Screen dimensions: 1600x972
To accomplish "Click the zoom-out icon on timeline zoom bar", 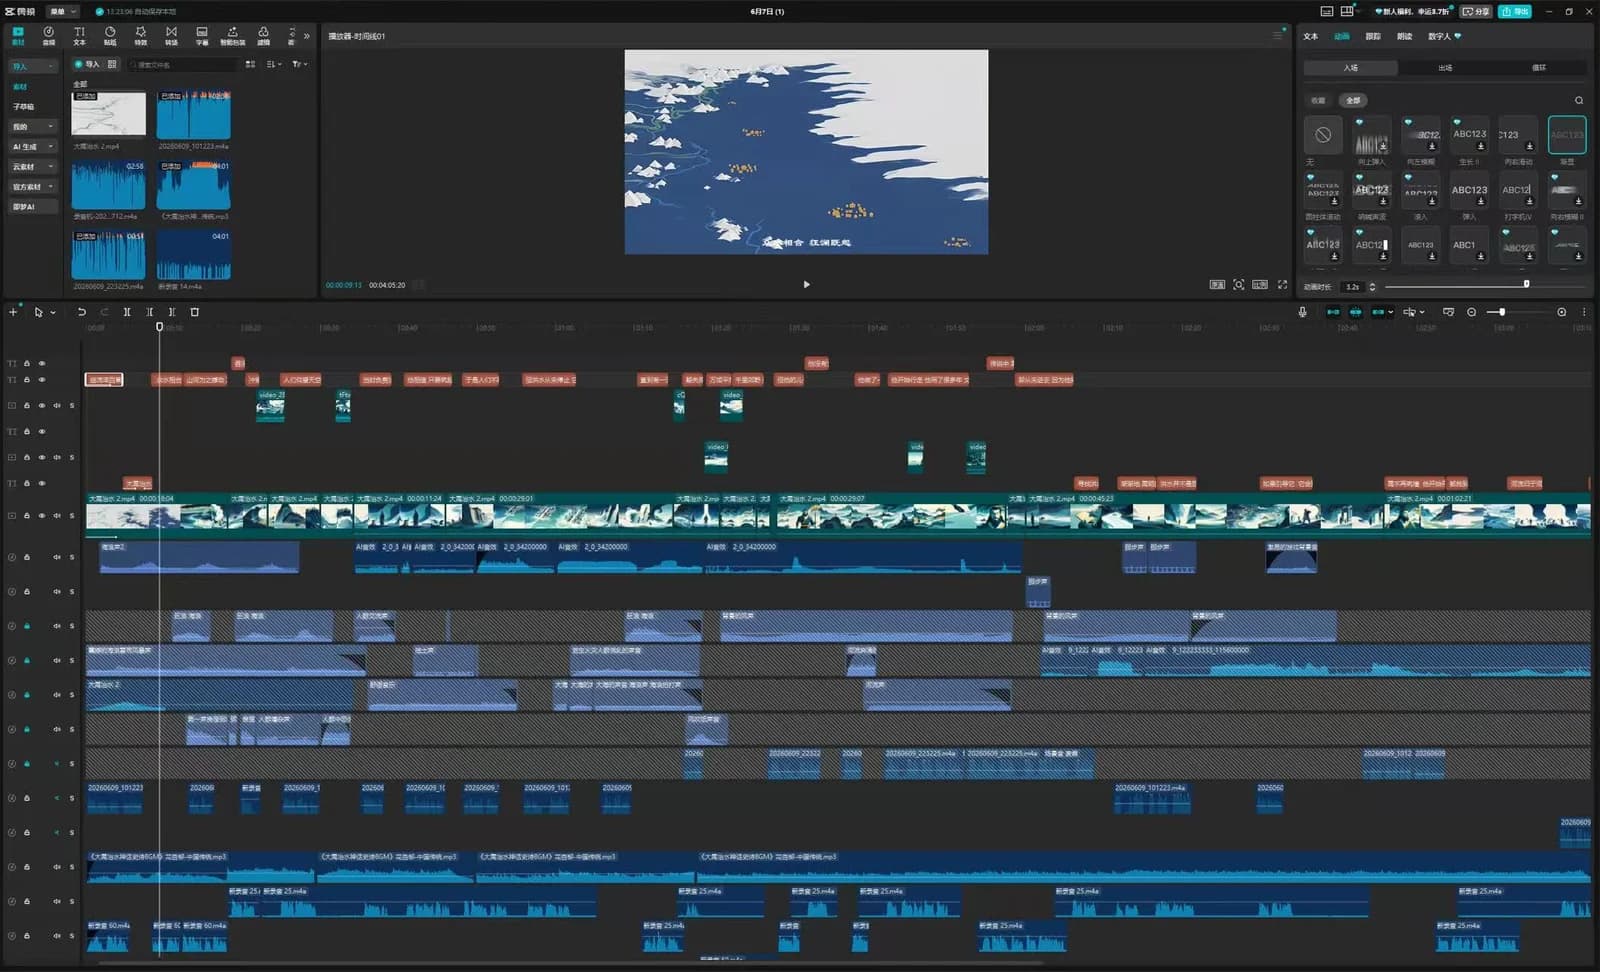I will pyautogui.click(x=1471, y=312).
